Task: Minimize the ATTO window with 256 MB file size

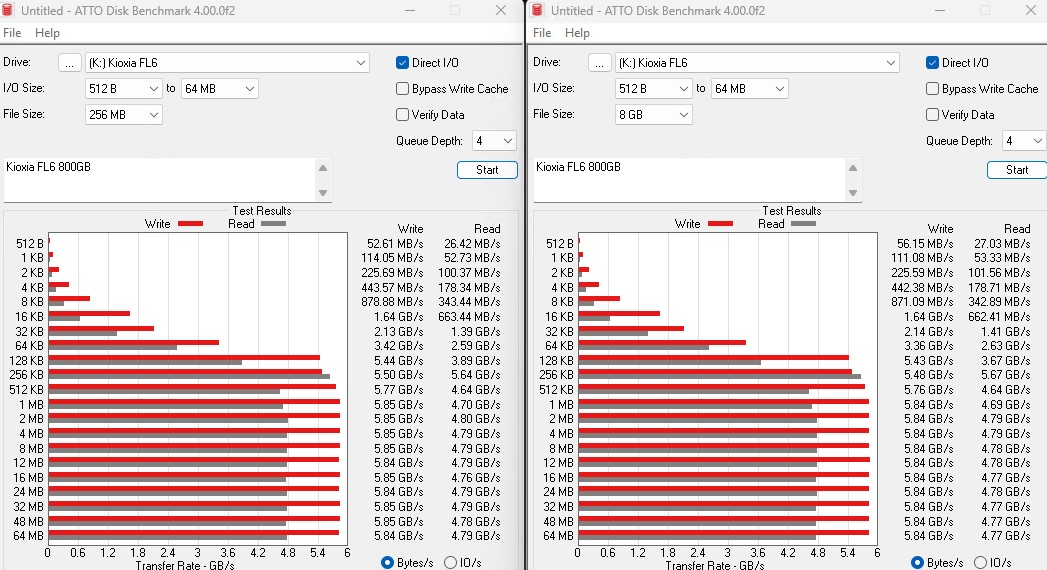Action: 412,11
